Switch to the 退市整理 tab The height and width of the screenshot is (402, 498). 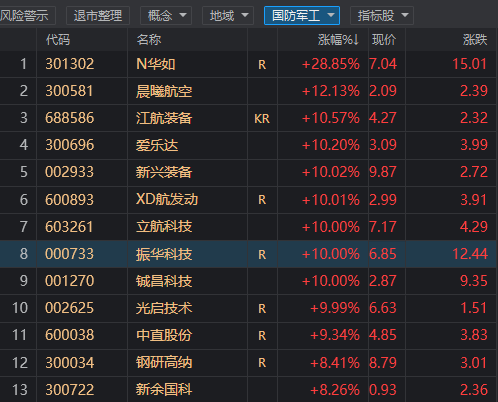point(98,15)
